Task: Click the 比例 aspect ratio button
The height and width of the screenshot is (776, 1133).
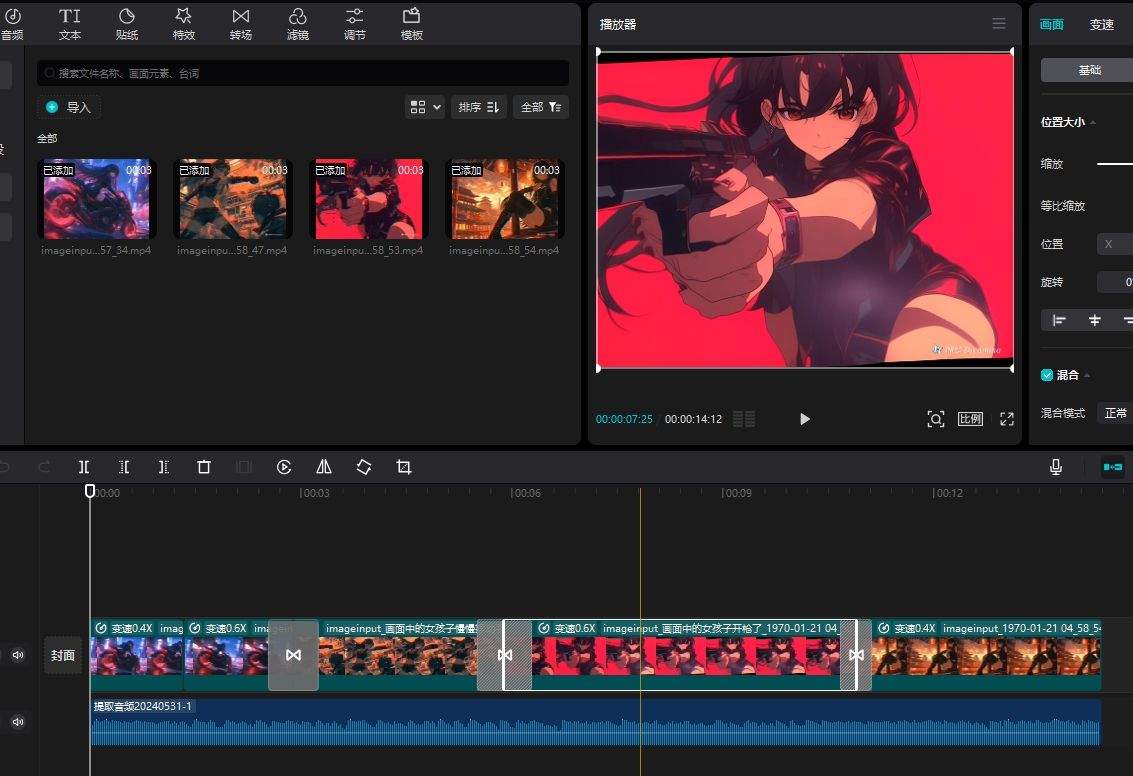Action: click(970, 419)
